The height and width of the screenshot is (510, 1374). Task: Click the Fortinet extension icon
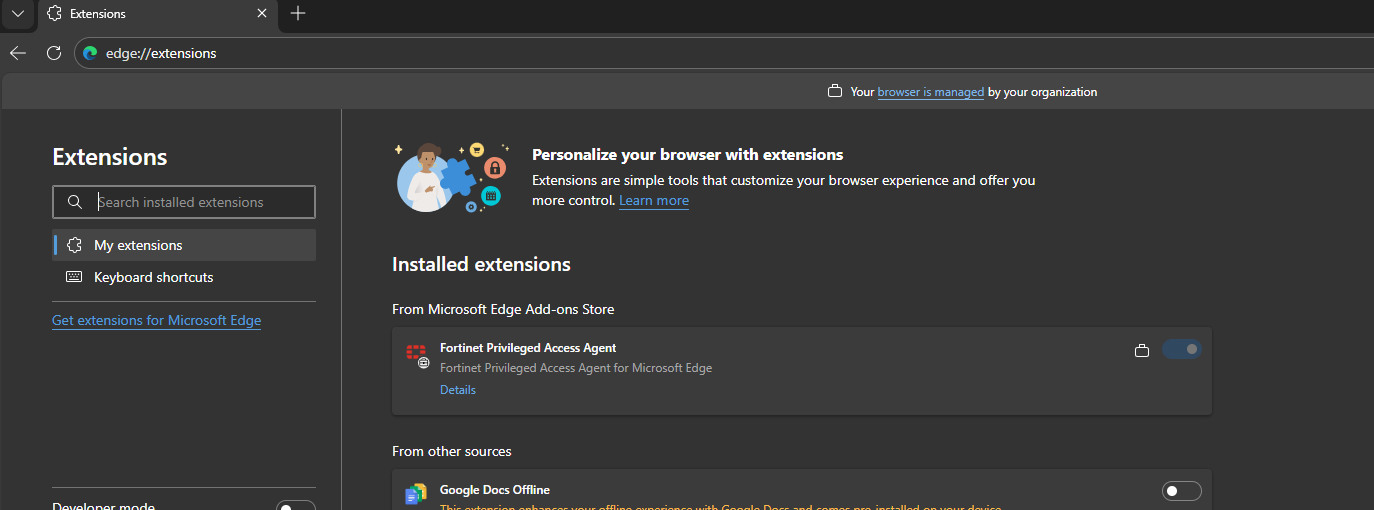[416, 355]
